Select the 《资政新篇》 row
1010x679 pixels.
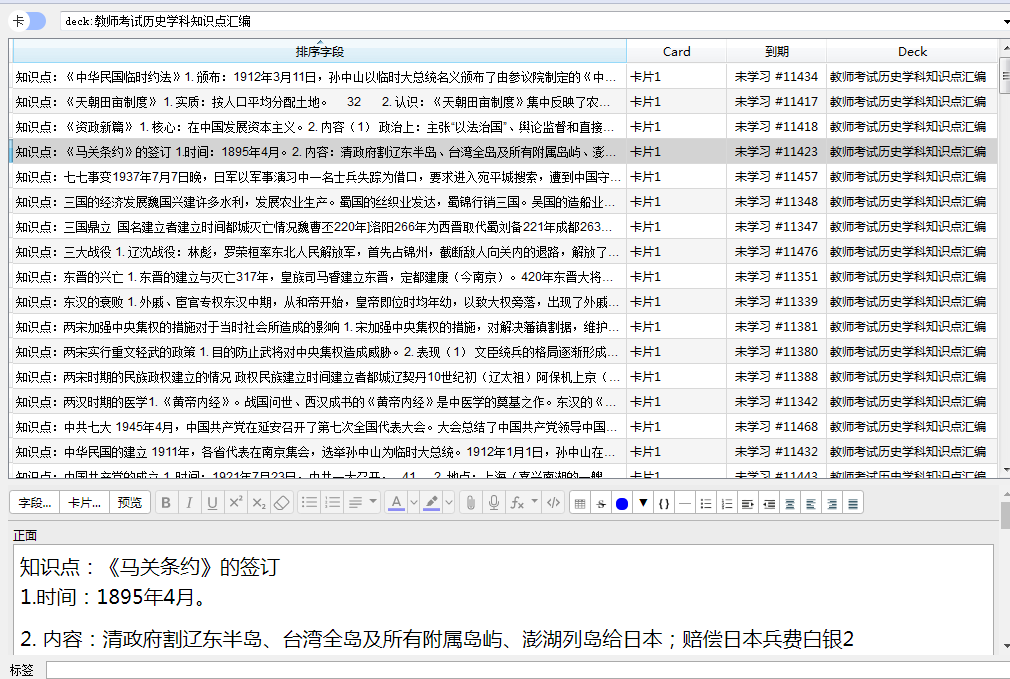coord(505,127)
